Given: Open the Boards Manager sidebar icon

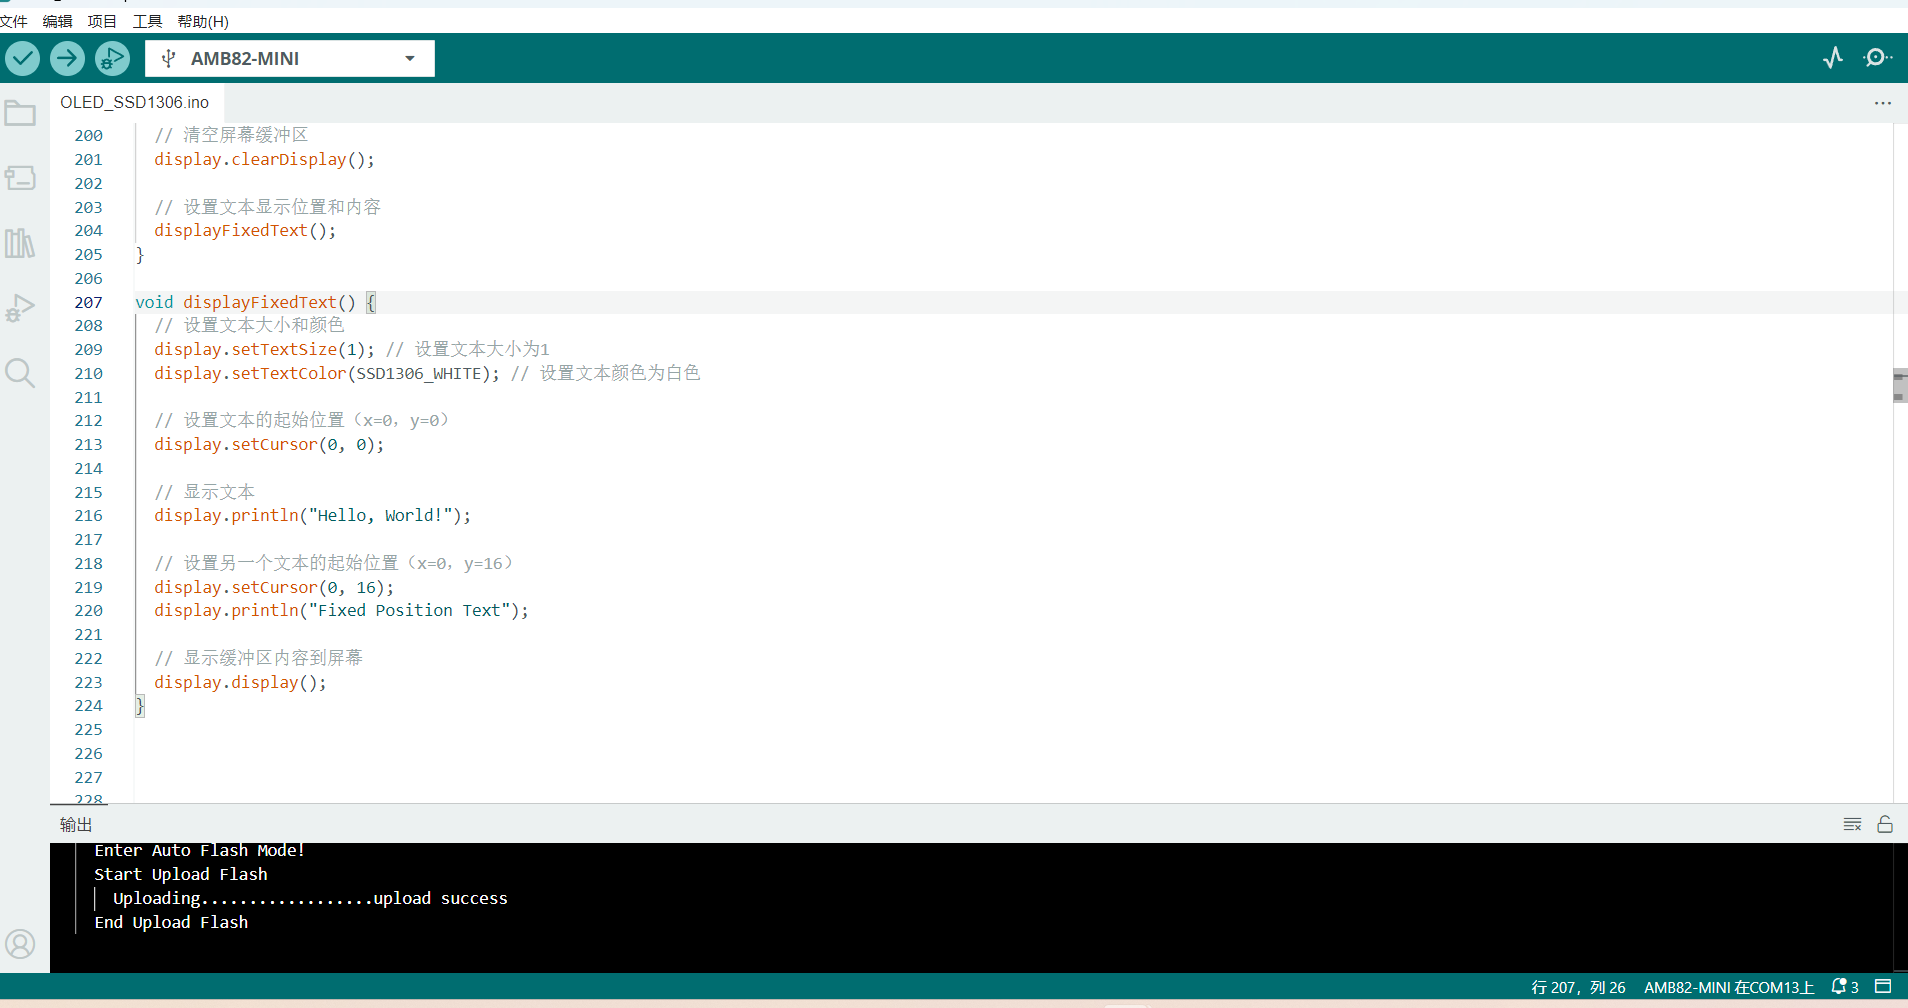Looking at the screenshot, I should pos(20,178).
